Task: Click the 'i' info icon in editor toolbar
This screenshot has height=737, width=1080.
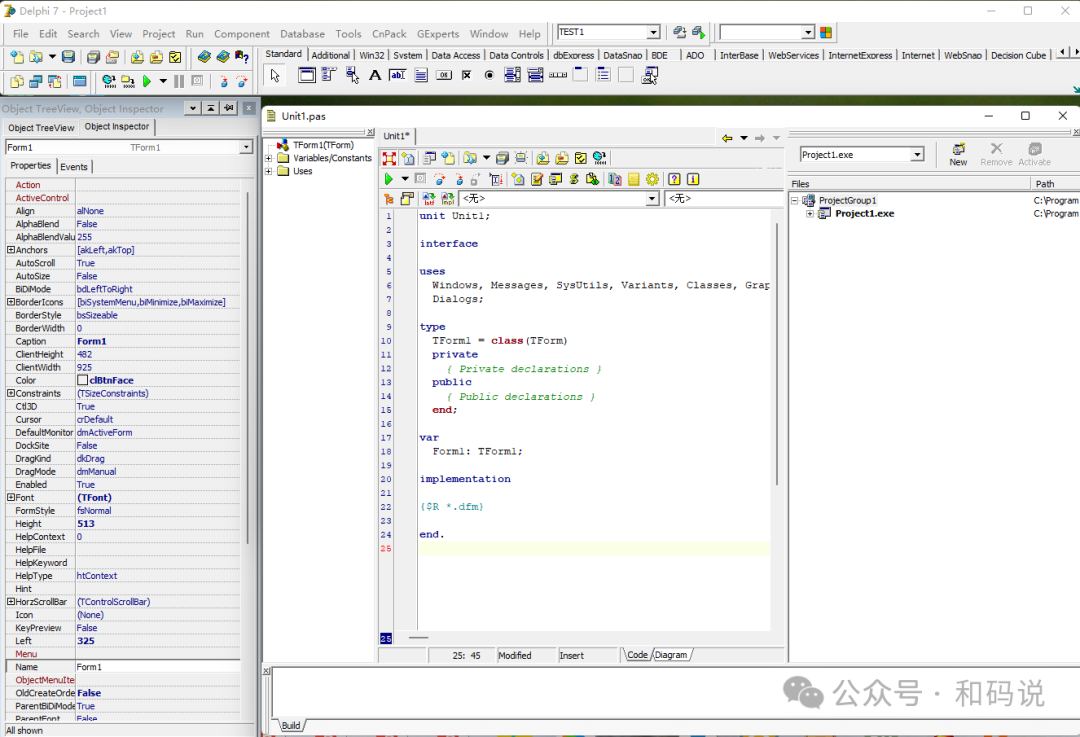Action: 693,179
